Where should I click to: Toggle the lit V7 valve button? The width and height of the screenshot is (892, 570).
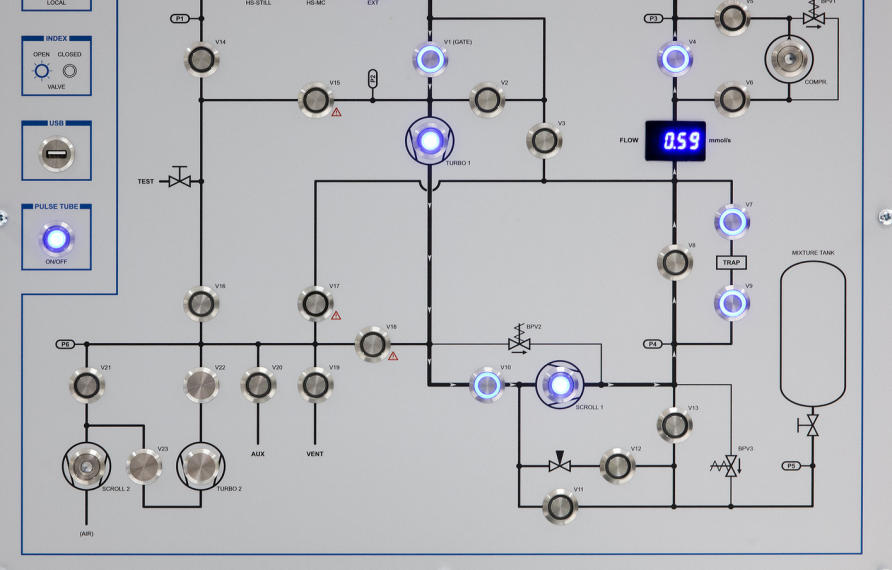click(x=732, y=222)
